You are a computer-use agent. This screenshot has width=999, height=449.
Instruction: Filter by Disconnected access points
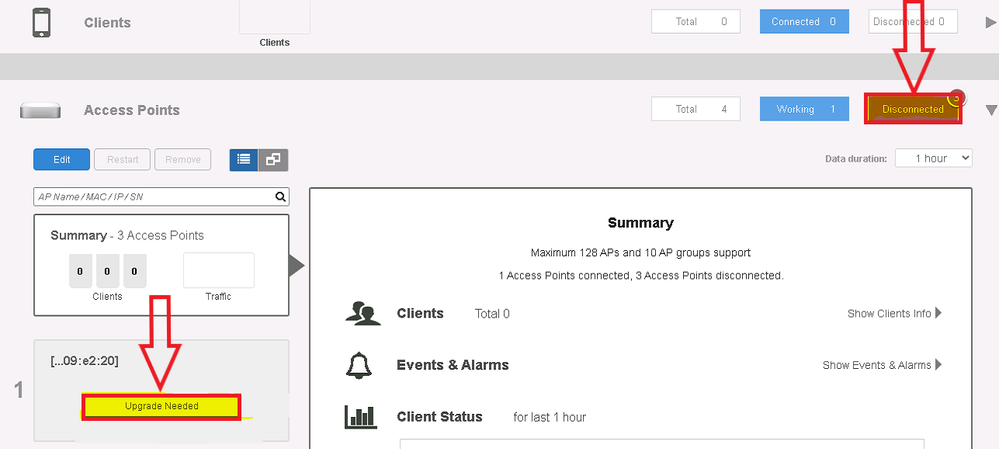click(x=912, y=109)
